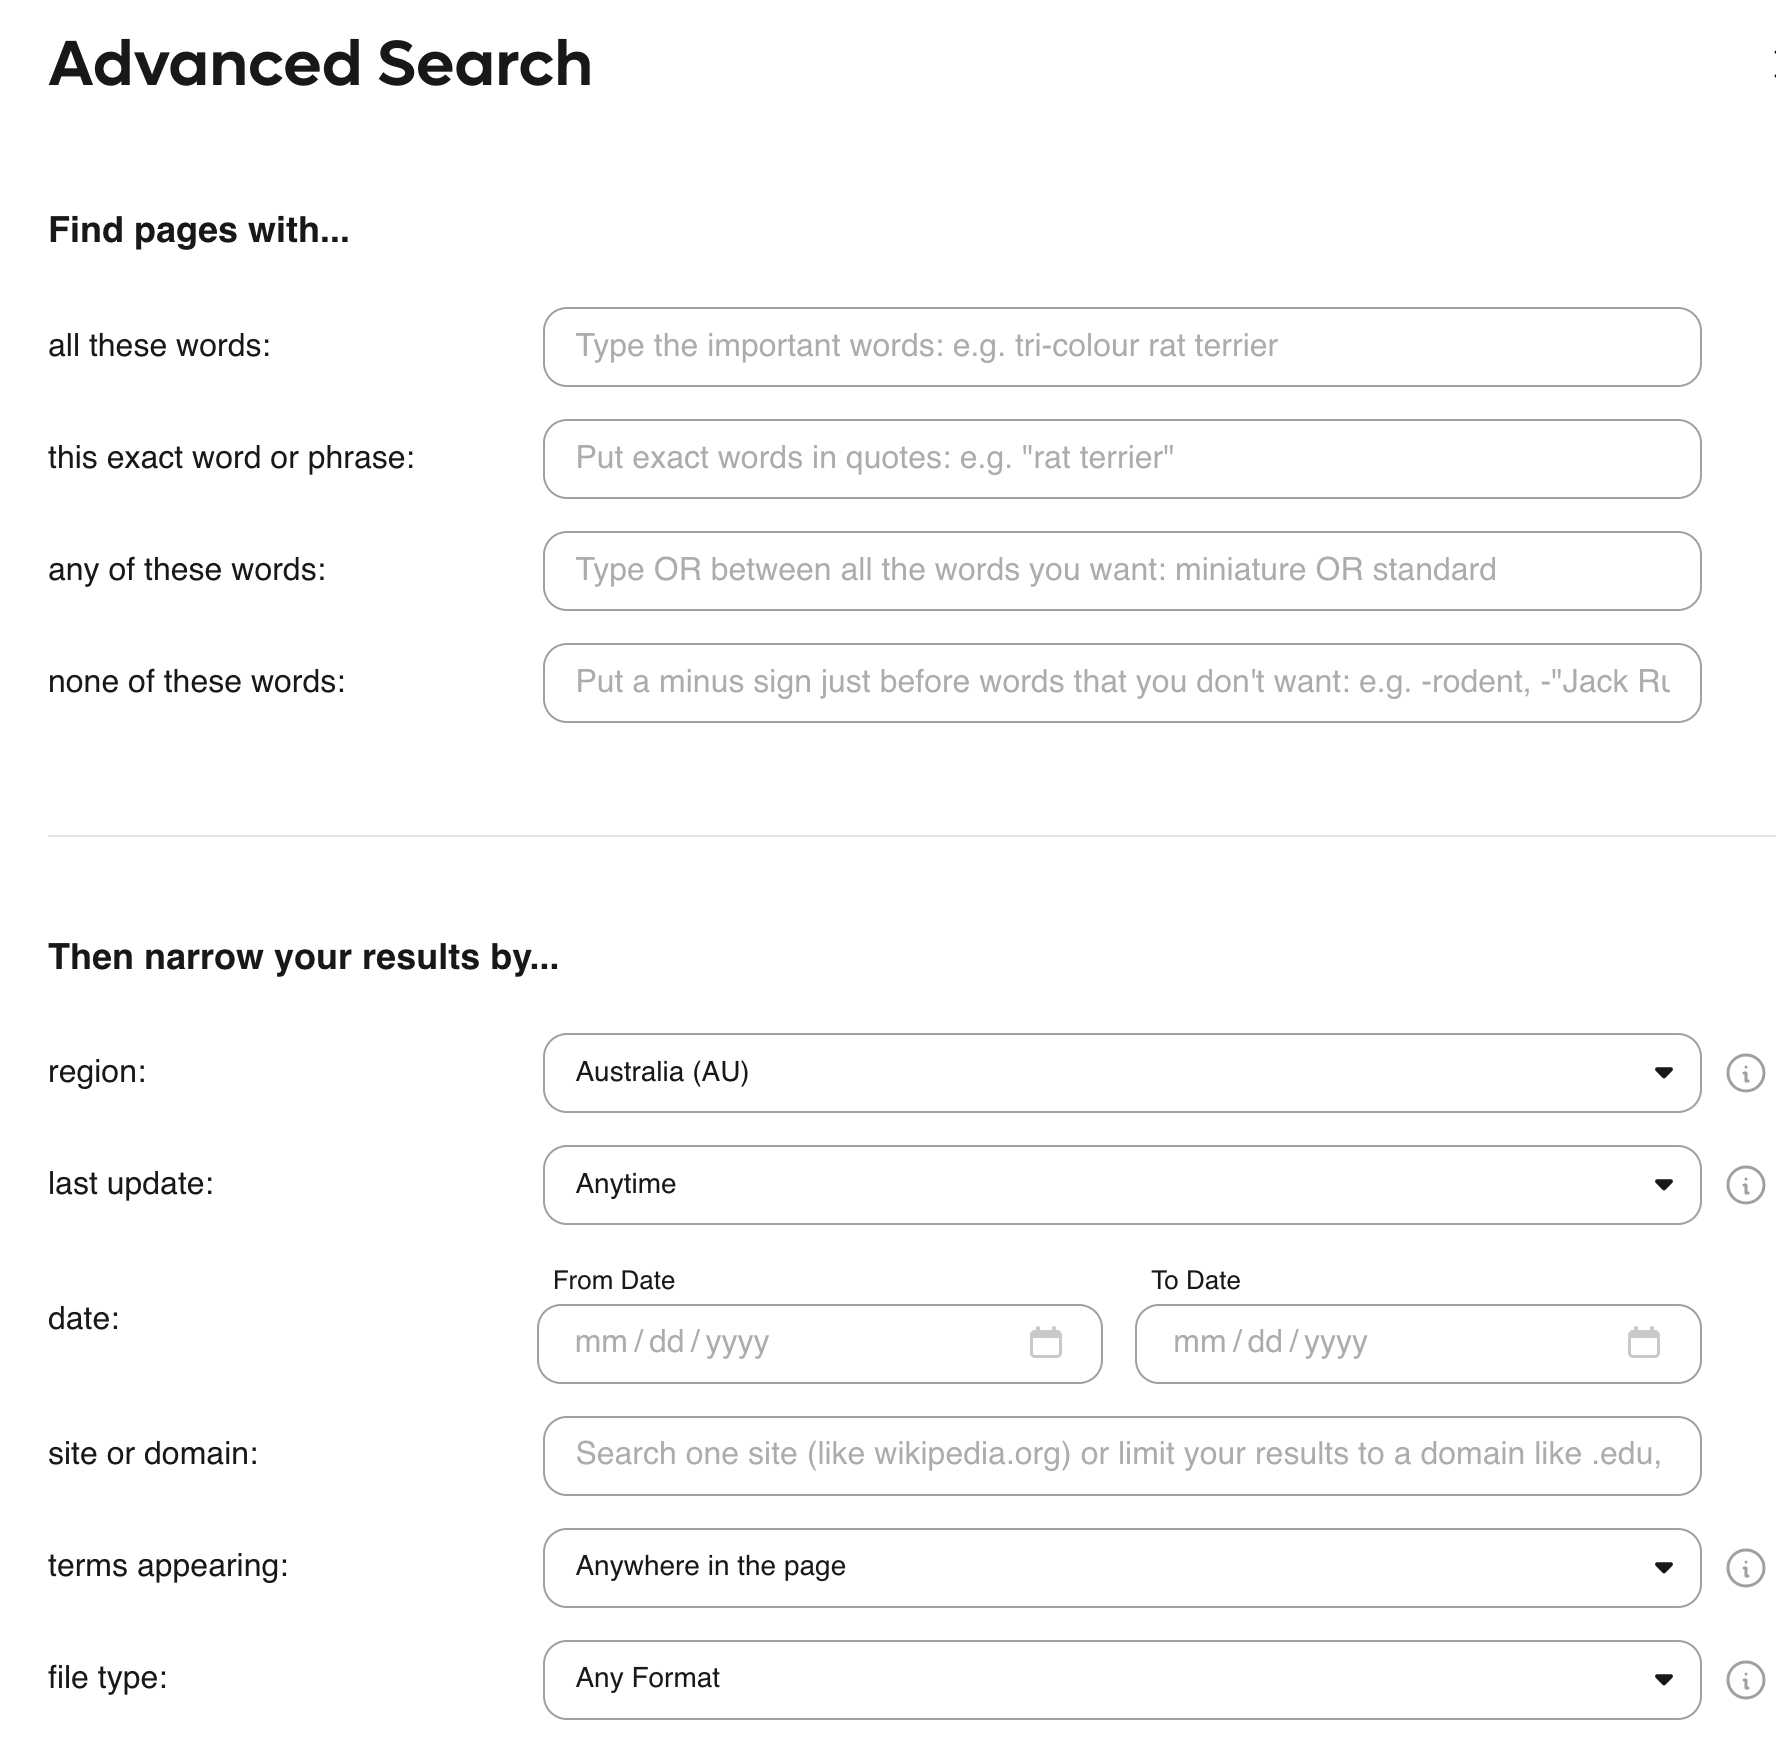The height and width of the screenshot is (1744, 1776).
Task: Click the info icon beside region dropdown
Action: [1745, 1074]
